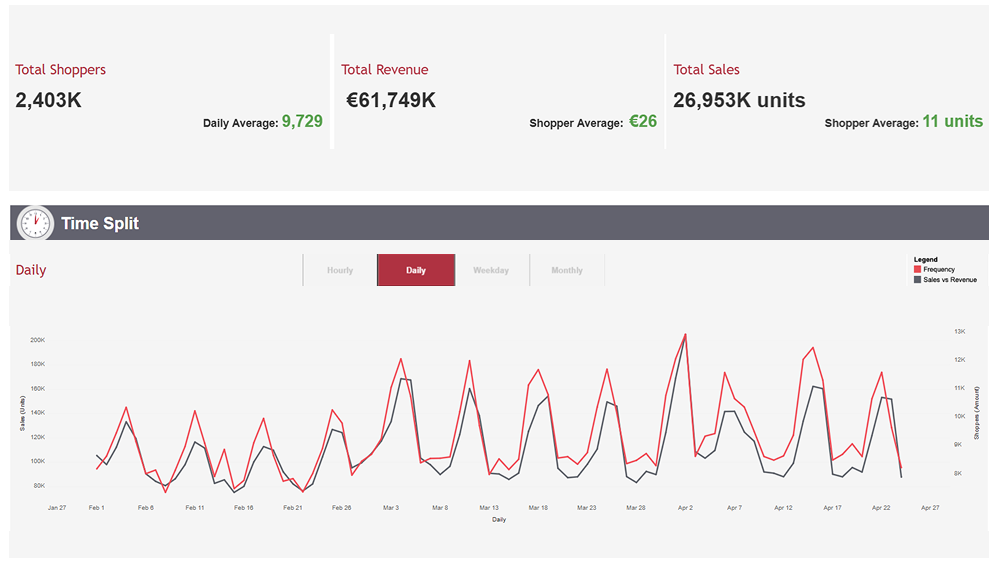
Task: Click the clock icon beside Time Split
Action: coord(35,223)
